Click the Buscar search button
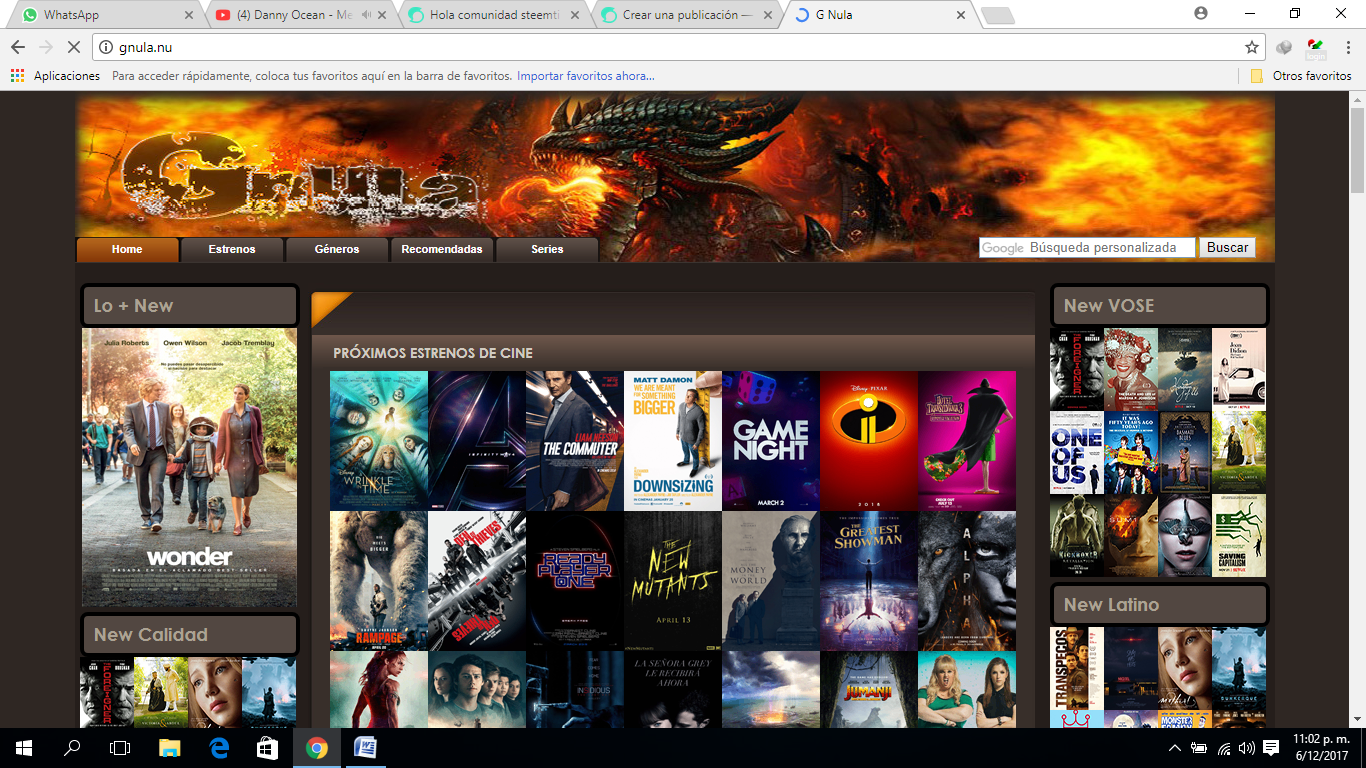 pos(1227,248)
